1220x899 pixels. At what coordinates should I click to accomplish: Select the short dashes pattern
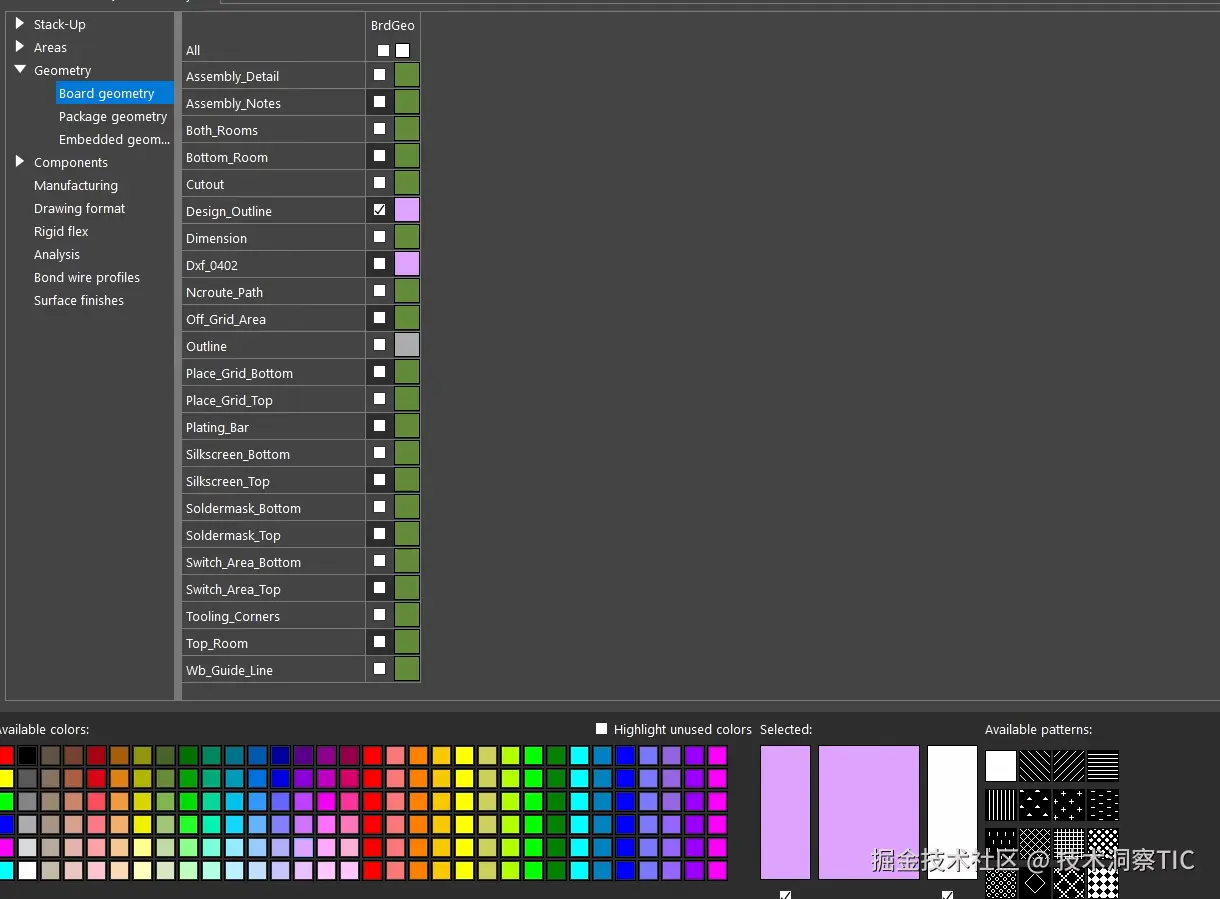pyautogui.click(x=1103, y=805)
